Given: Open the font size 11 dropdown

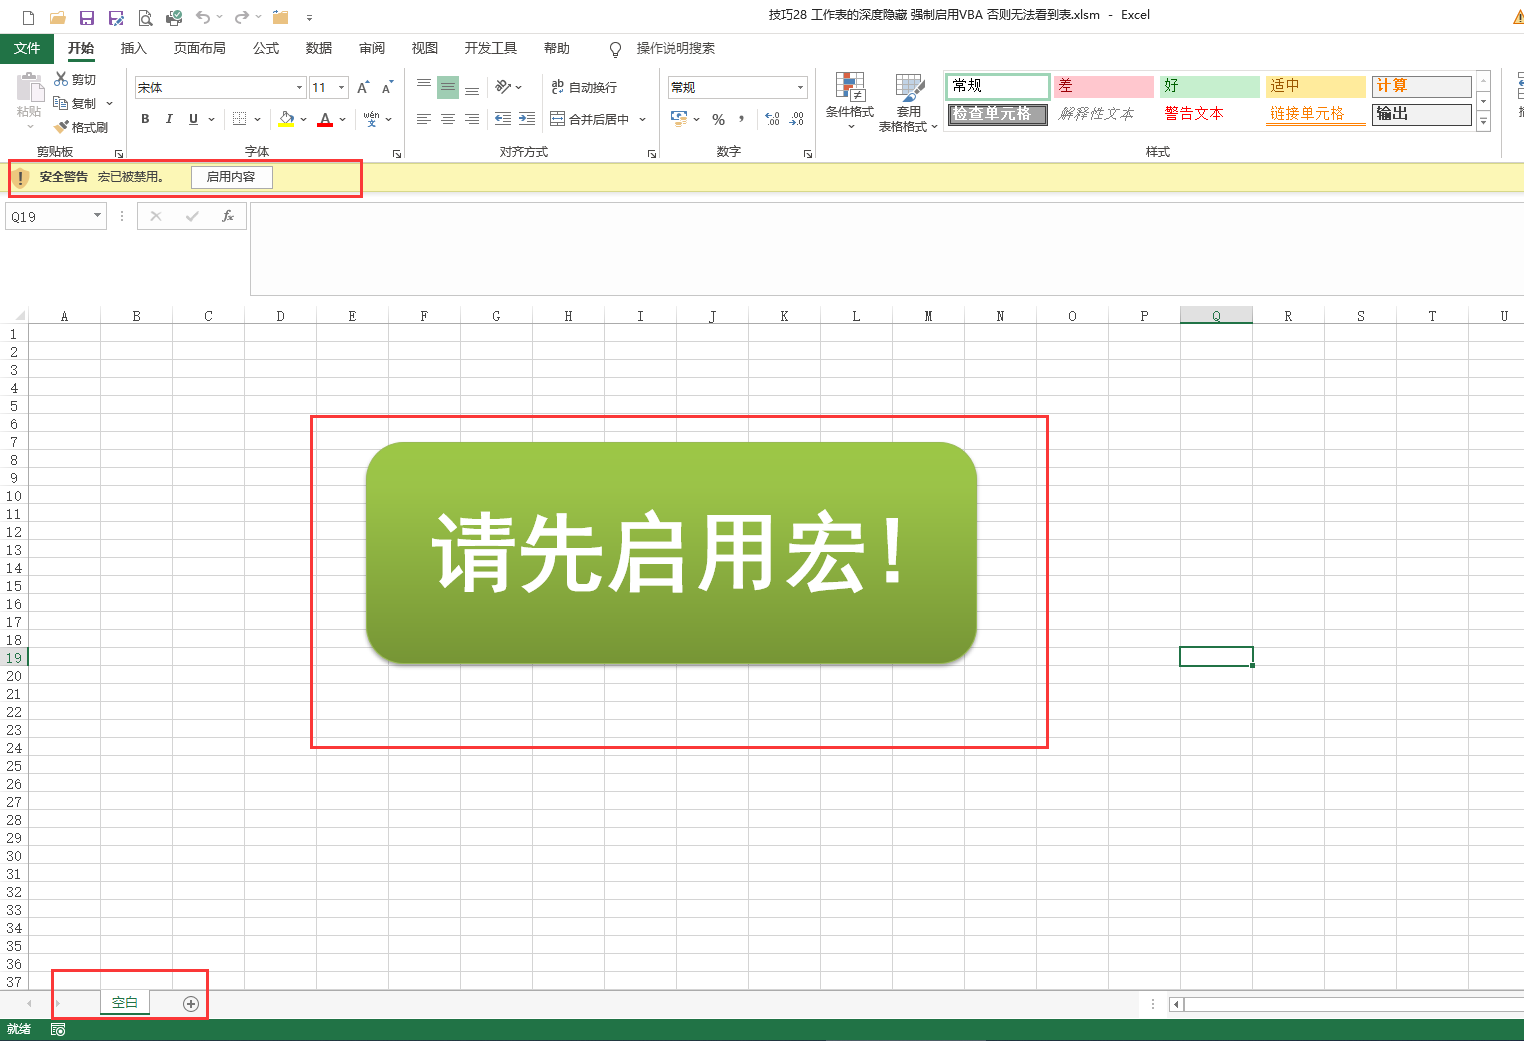Looking at the screenshot, I should tap(342, 88).
